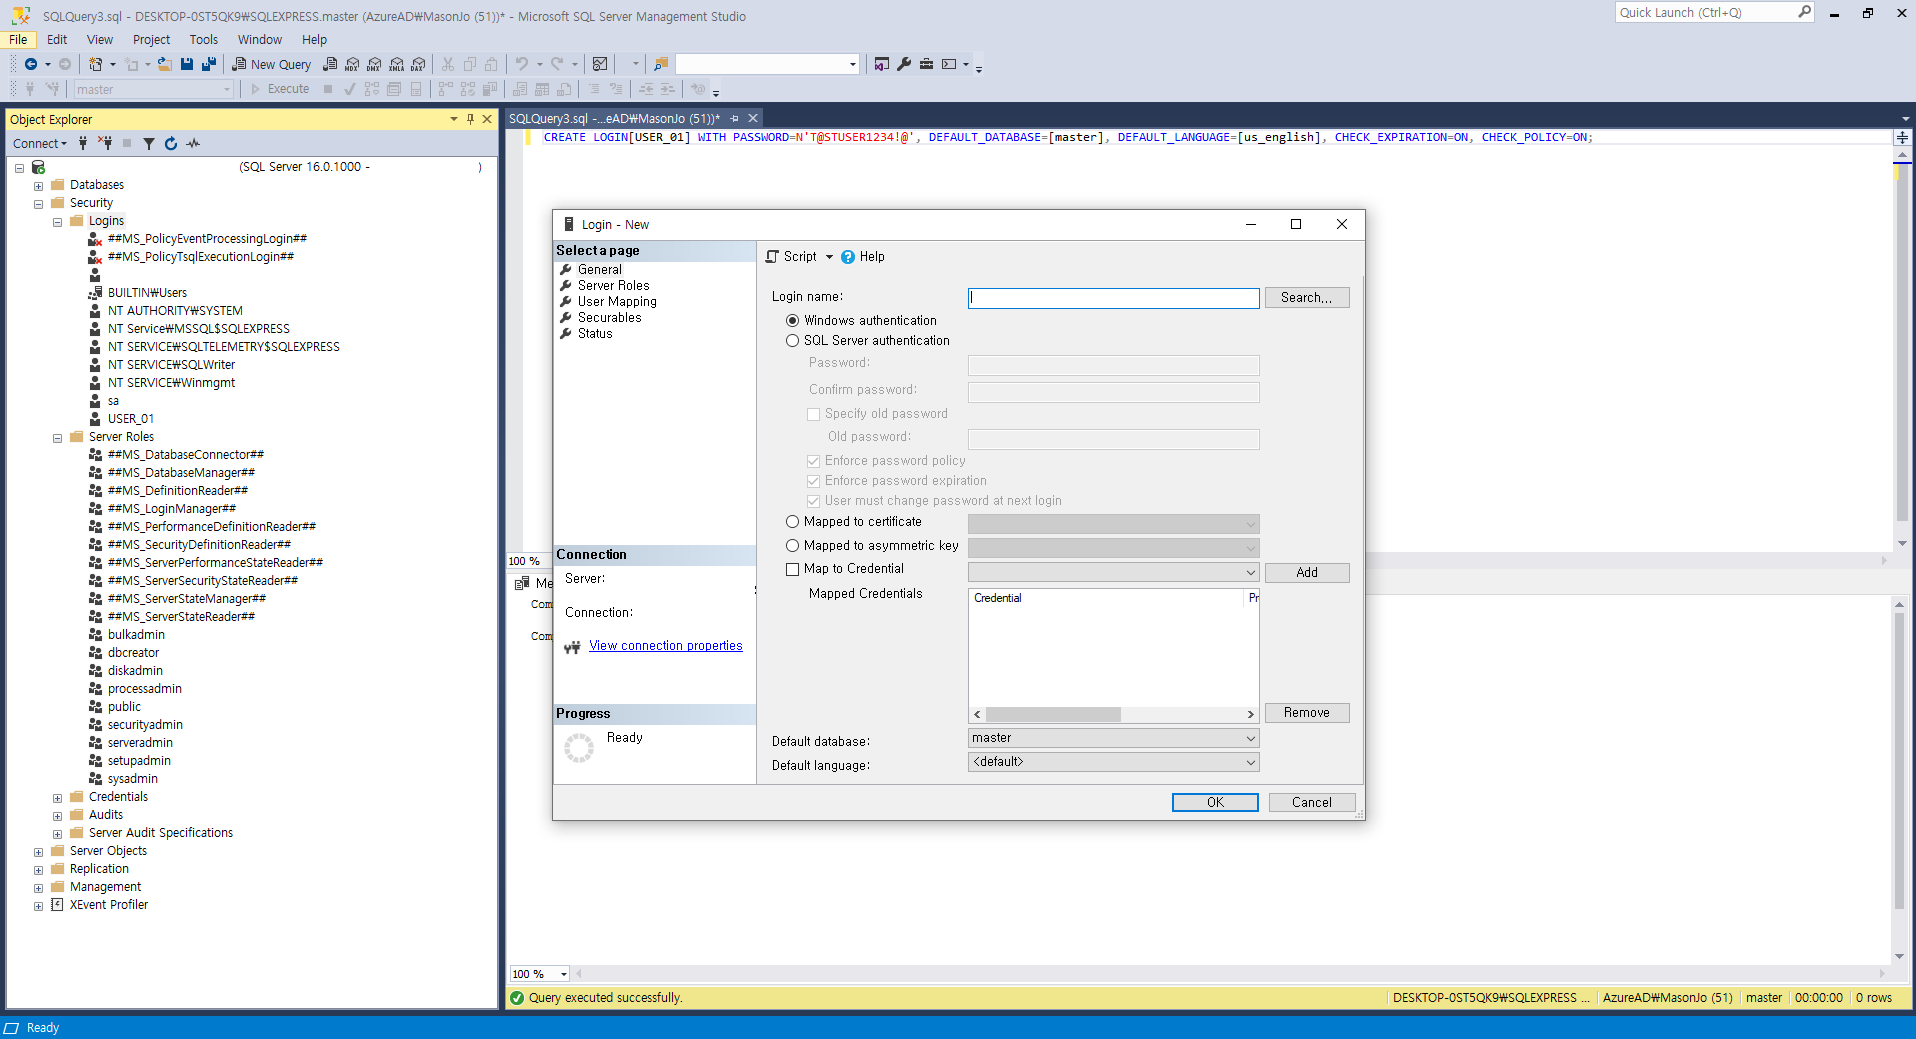
Task: Click the Refresh icon in Object Explorer
Action: pos(171,143)
